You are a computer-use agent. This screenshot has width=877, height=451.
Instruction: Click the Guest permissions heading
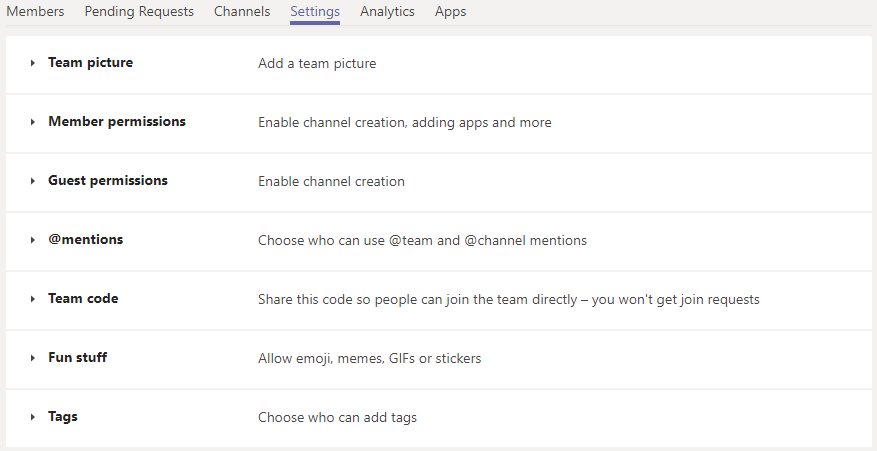(108, 181)
